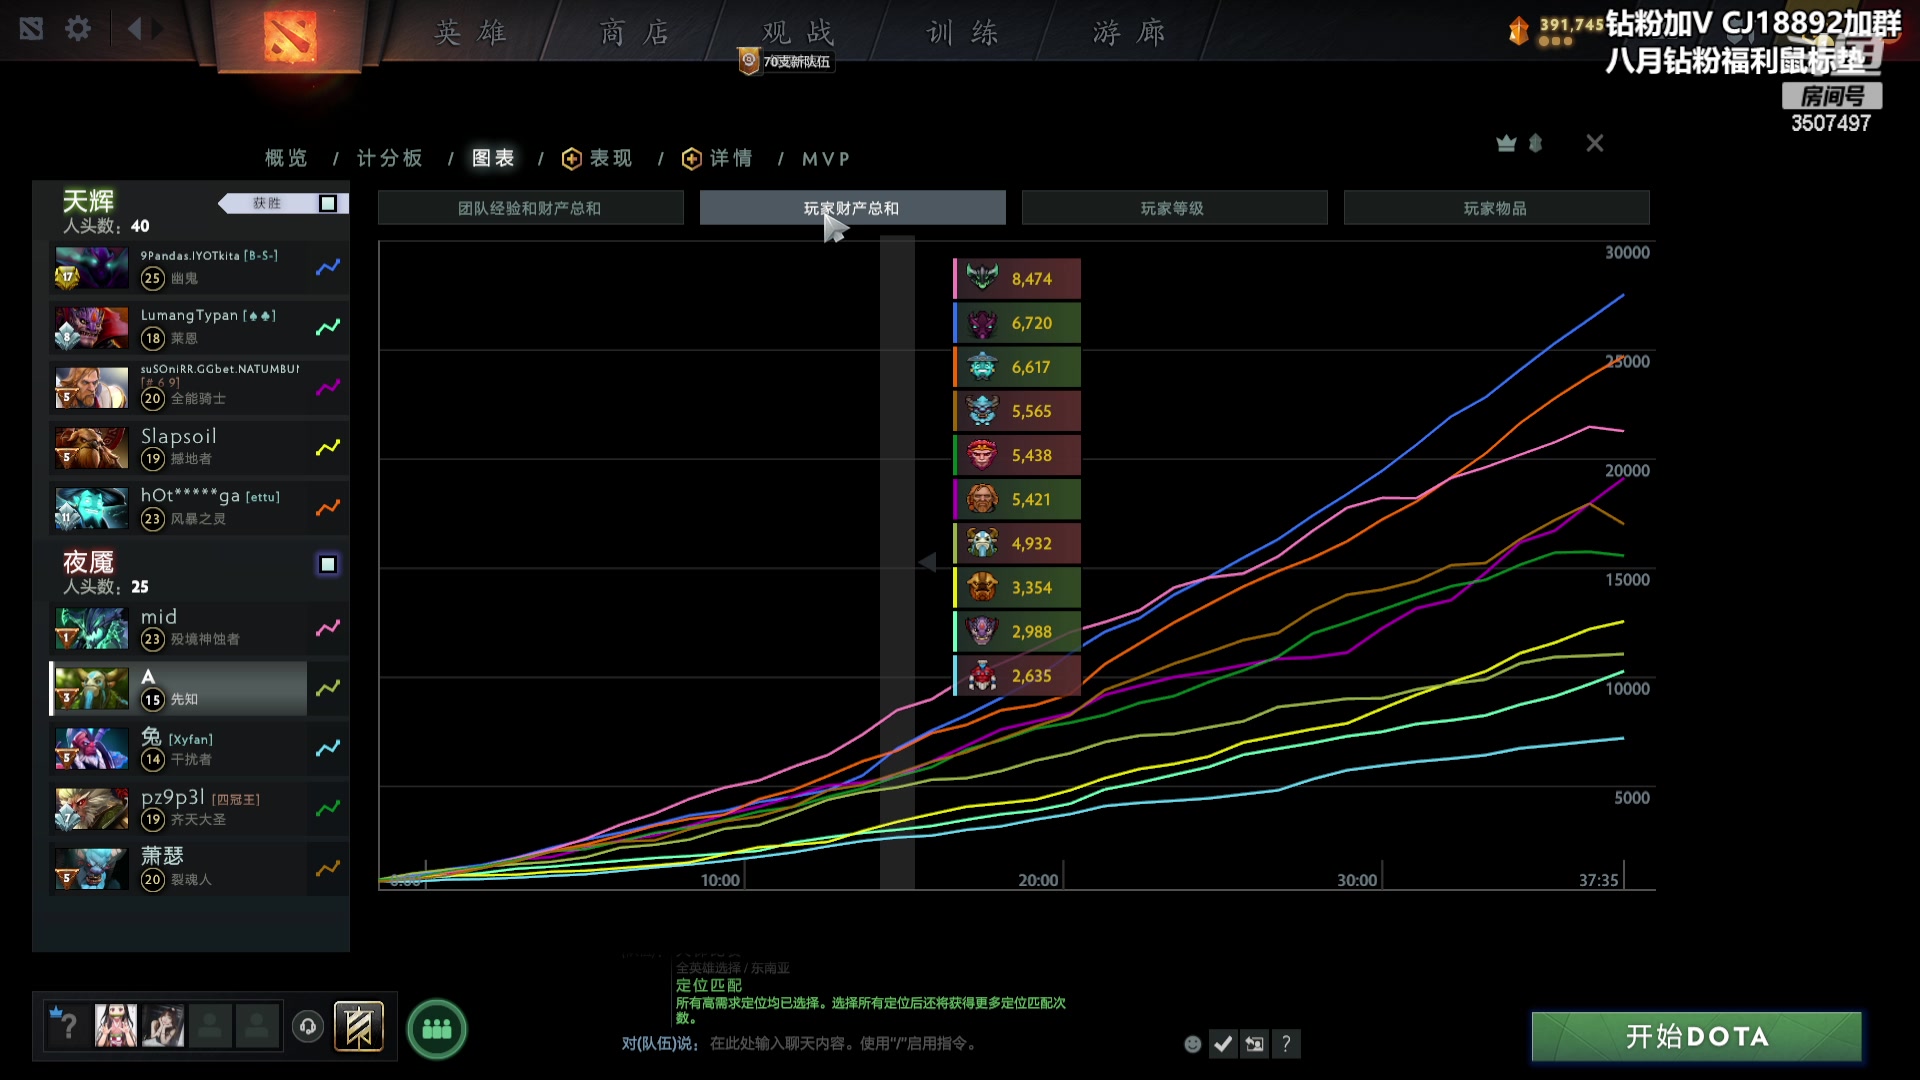Click the legend entry showing 8,474
This screenshot has height=1080, width=1920.
click(1017, 279)
